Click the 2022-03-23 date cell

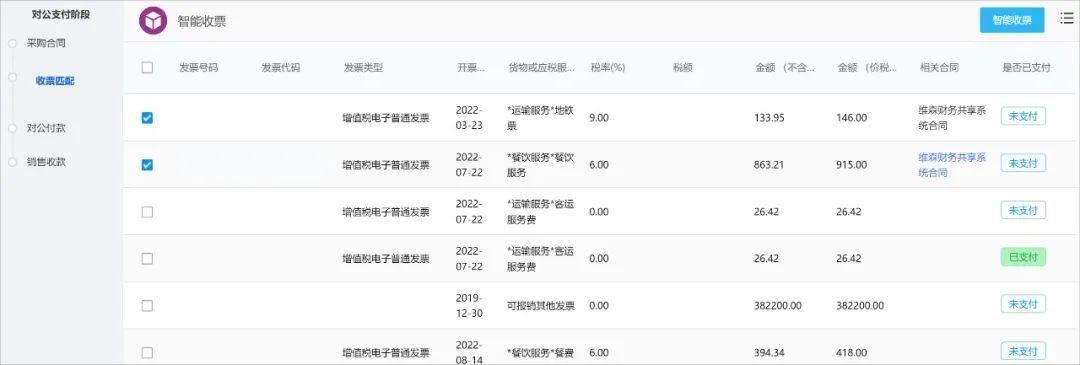pos(470,118)
